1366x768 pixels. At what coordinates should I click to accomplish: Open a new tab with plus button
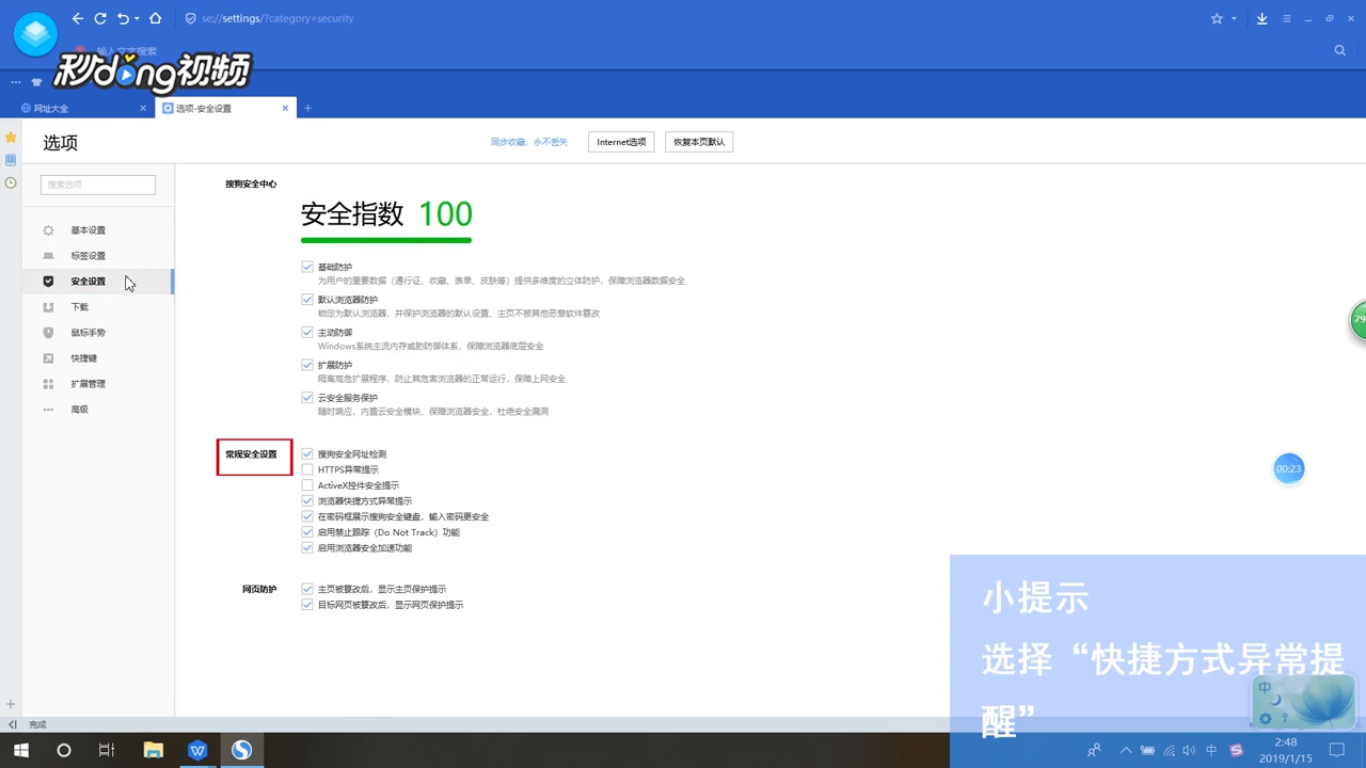(x=308, y=108)
